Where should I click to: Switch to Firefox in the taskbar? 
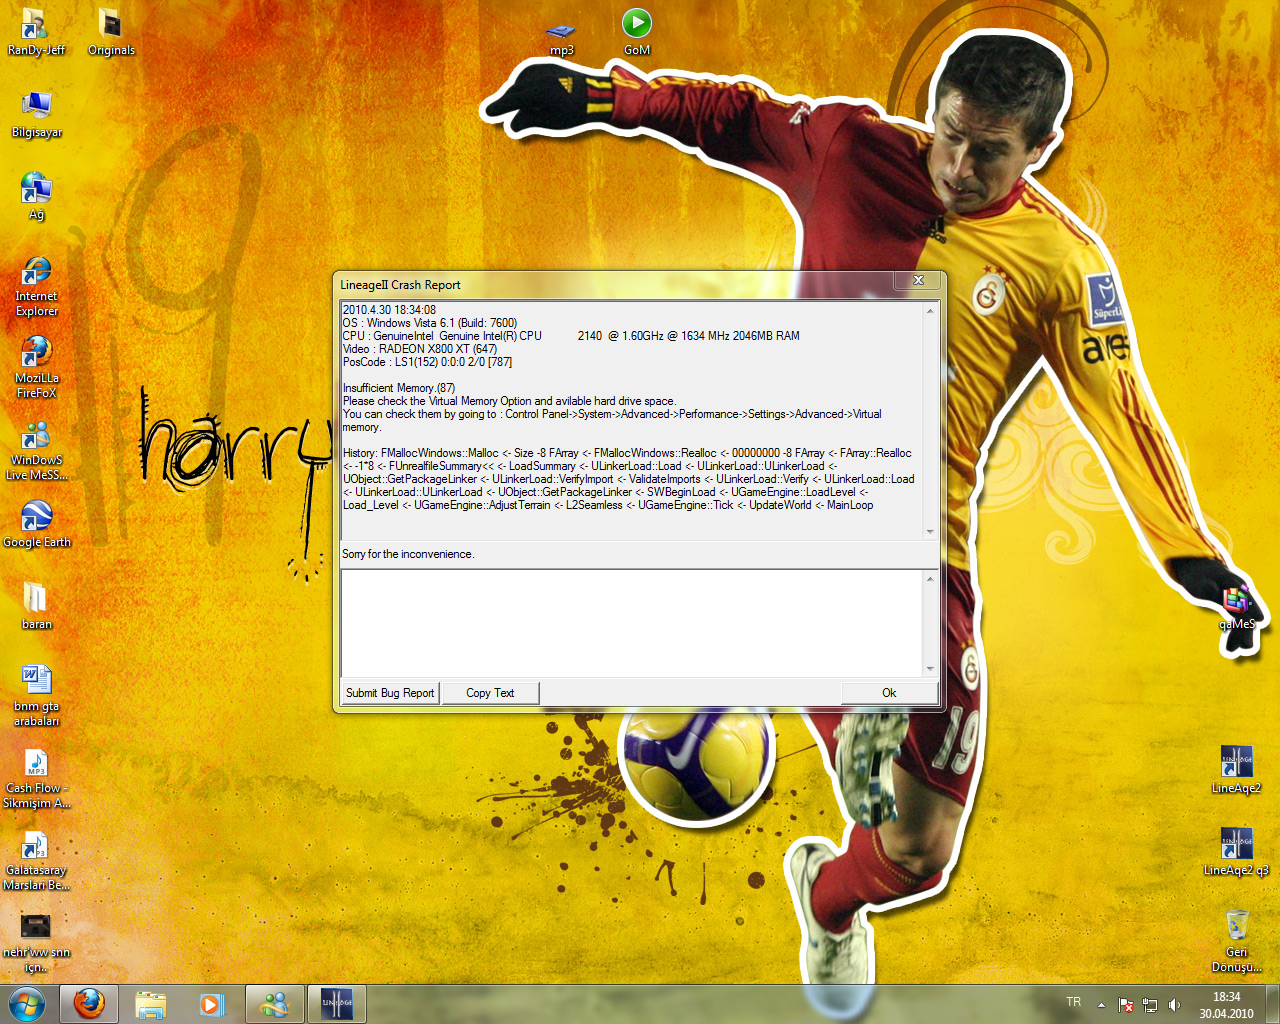[89, 1004]
